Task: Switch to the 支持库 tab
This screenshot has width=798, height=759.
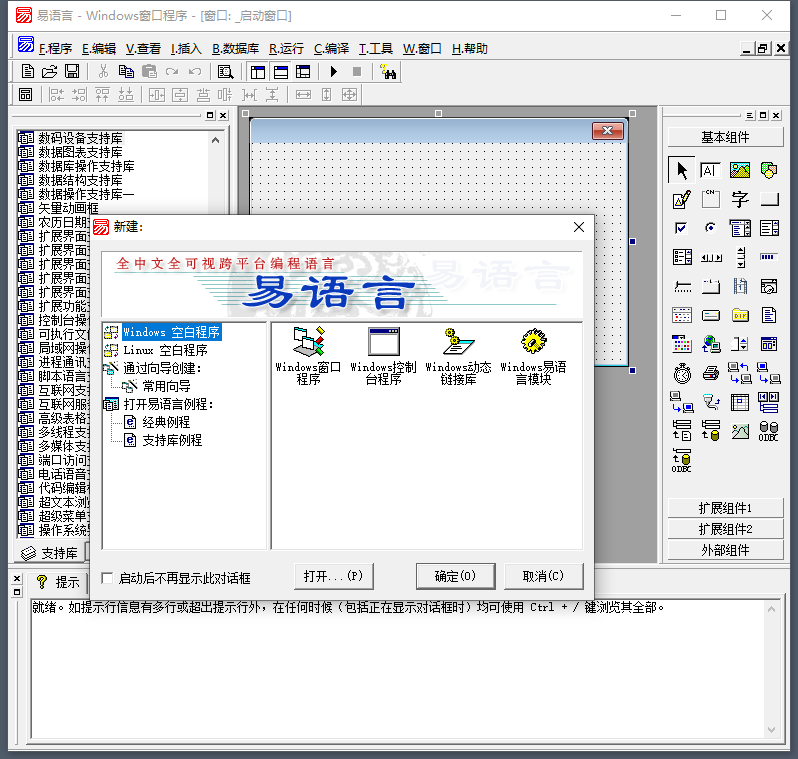Action: point(49,553)
